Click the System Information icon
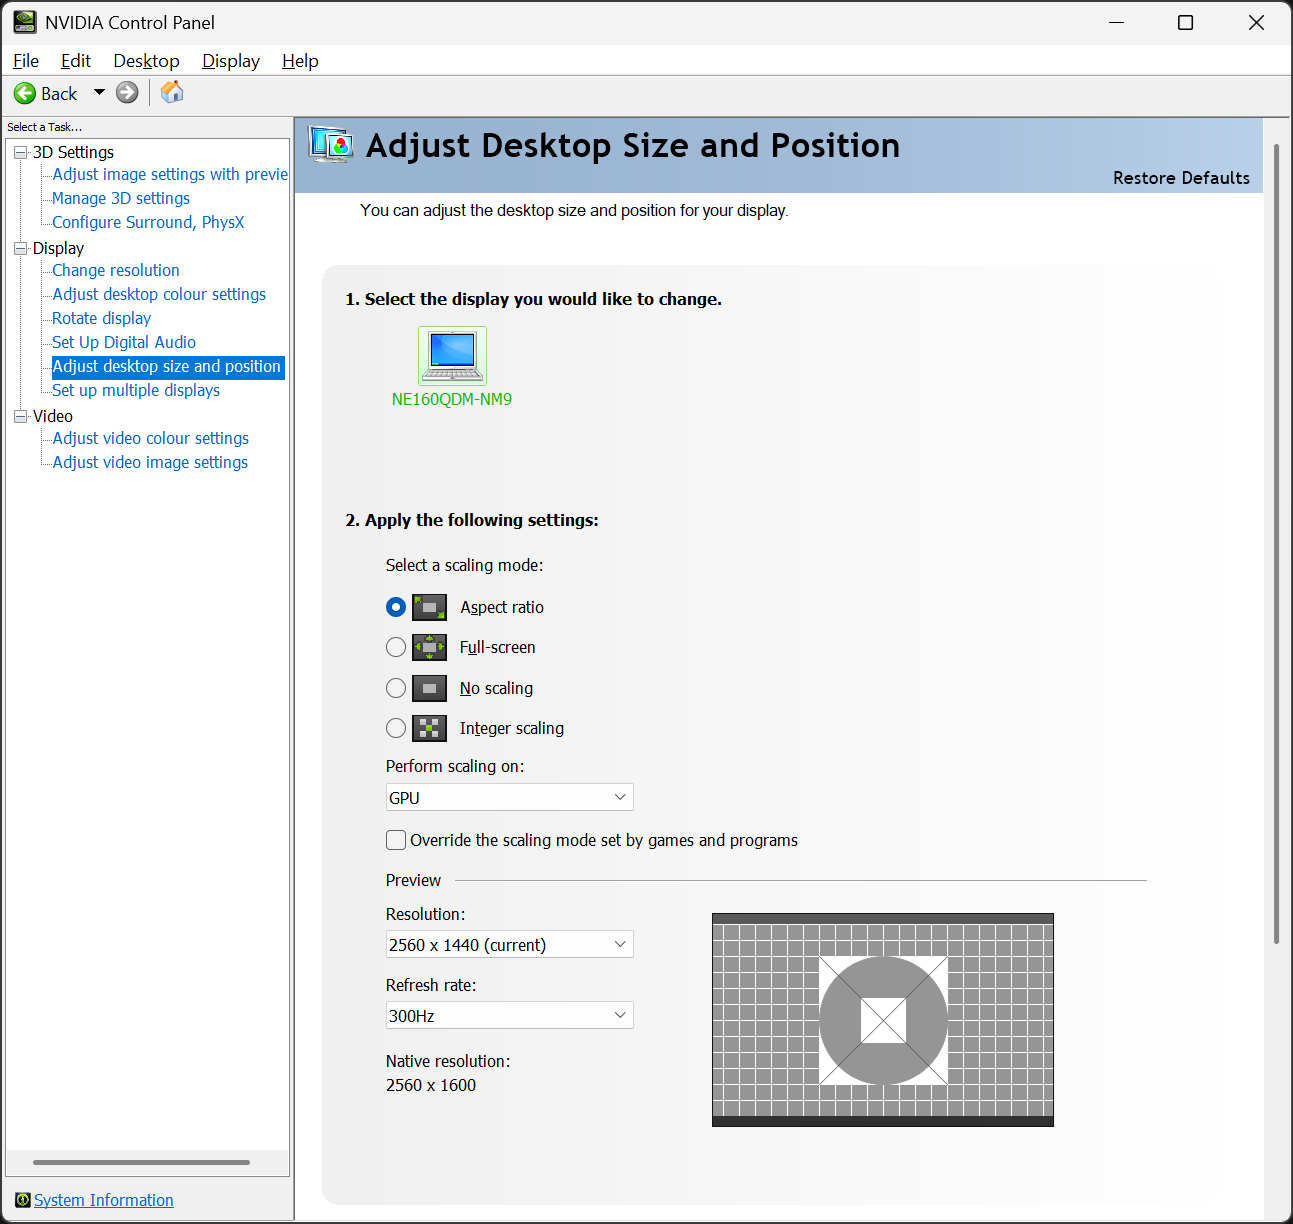1293x1224 pixels. [x=22, y=1199]
